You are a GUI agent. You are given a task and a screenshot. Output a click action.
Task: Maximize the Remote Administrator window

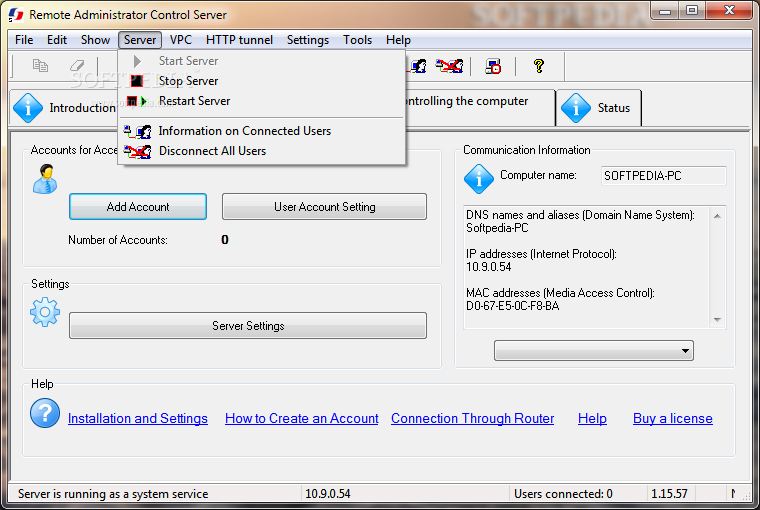pos(692,11)
